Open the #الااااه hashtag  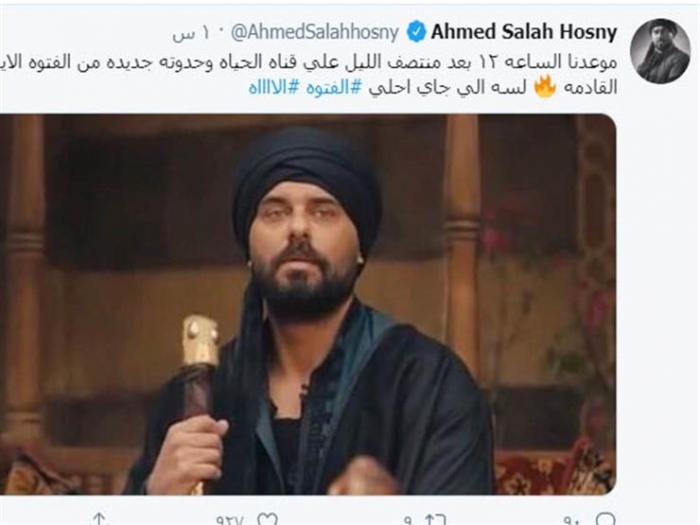click(x=274, y=88)
